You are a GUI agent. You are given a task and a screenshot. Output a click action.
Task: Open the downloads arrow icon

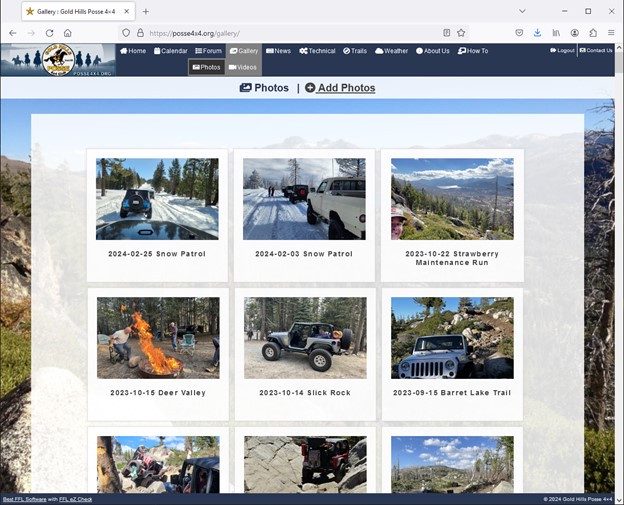click(537, 33)
